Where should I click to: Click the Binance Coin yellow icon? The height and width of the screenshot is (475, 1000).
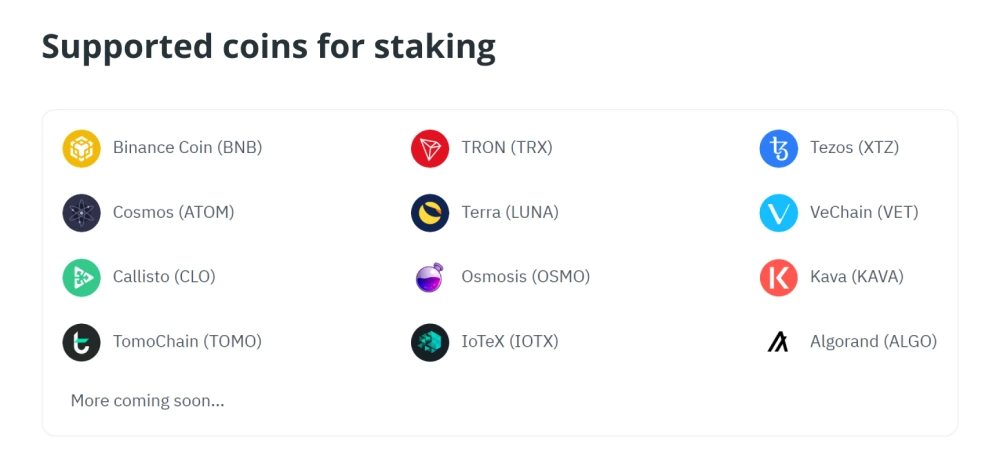click(x=81, y=149)
